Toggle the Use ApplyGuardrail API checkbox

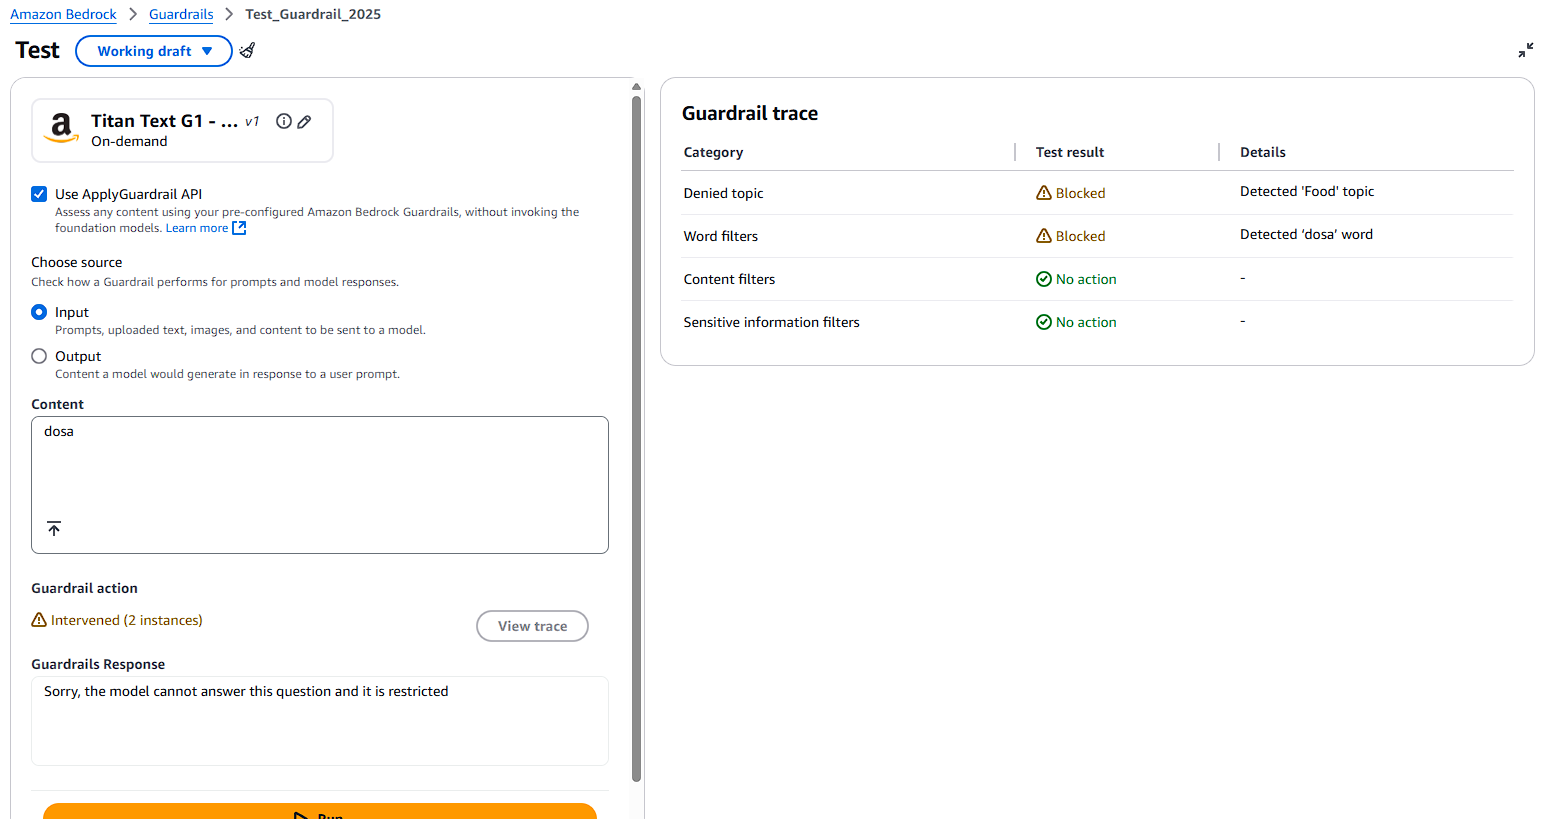point(39,194)
